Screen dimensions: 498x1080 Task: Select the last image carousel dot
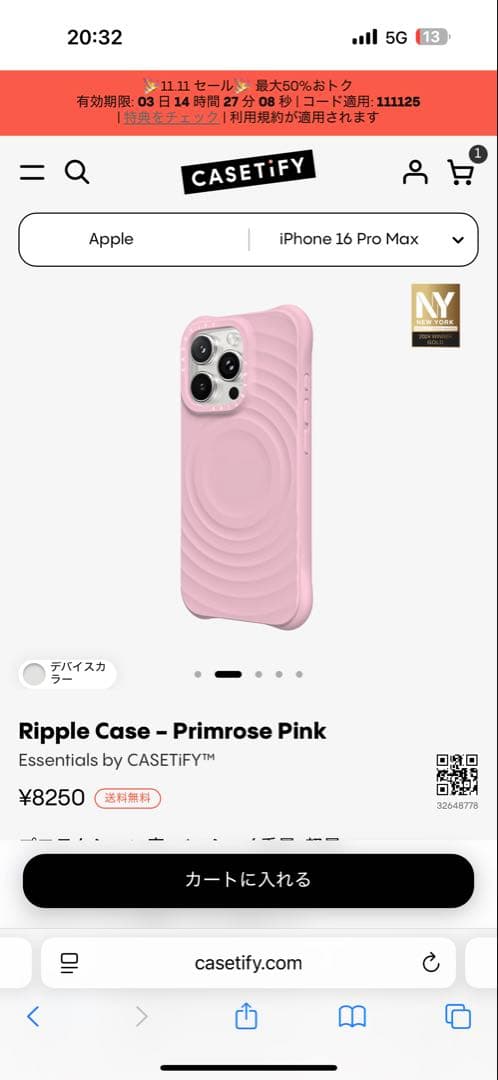(x=299, y=674)
